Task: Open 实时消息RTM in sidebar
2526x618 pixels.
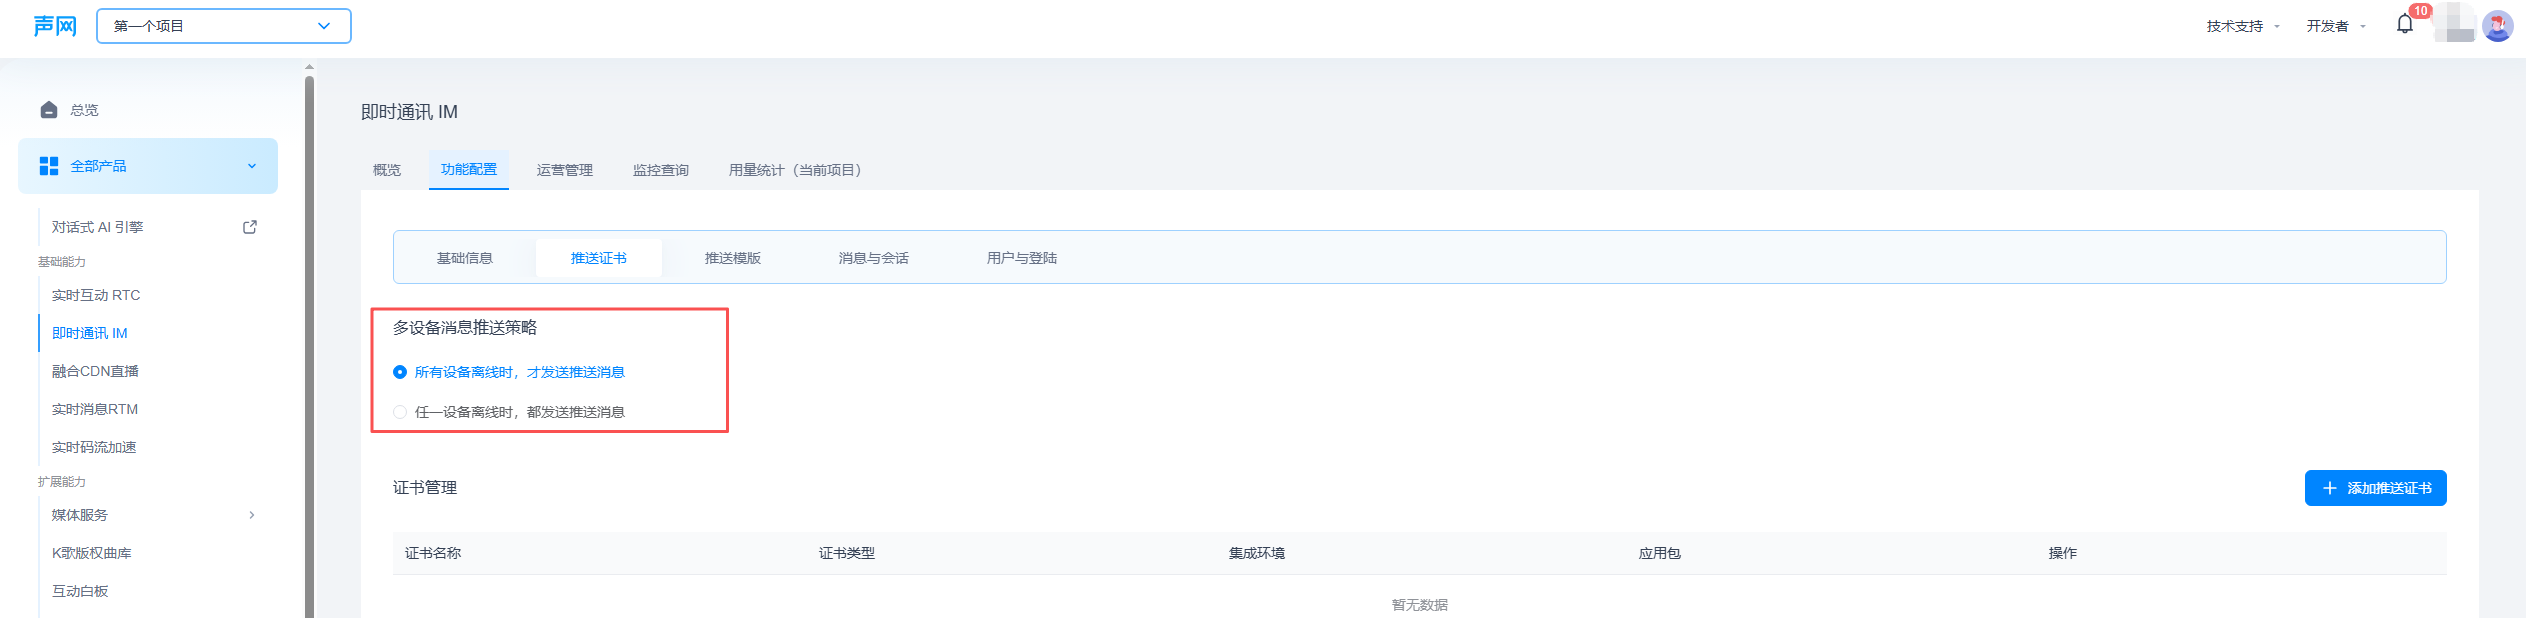Action: click(95, 409)
